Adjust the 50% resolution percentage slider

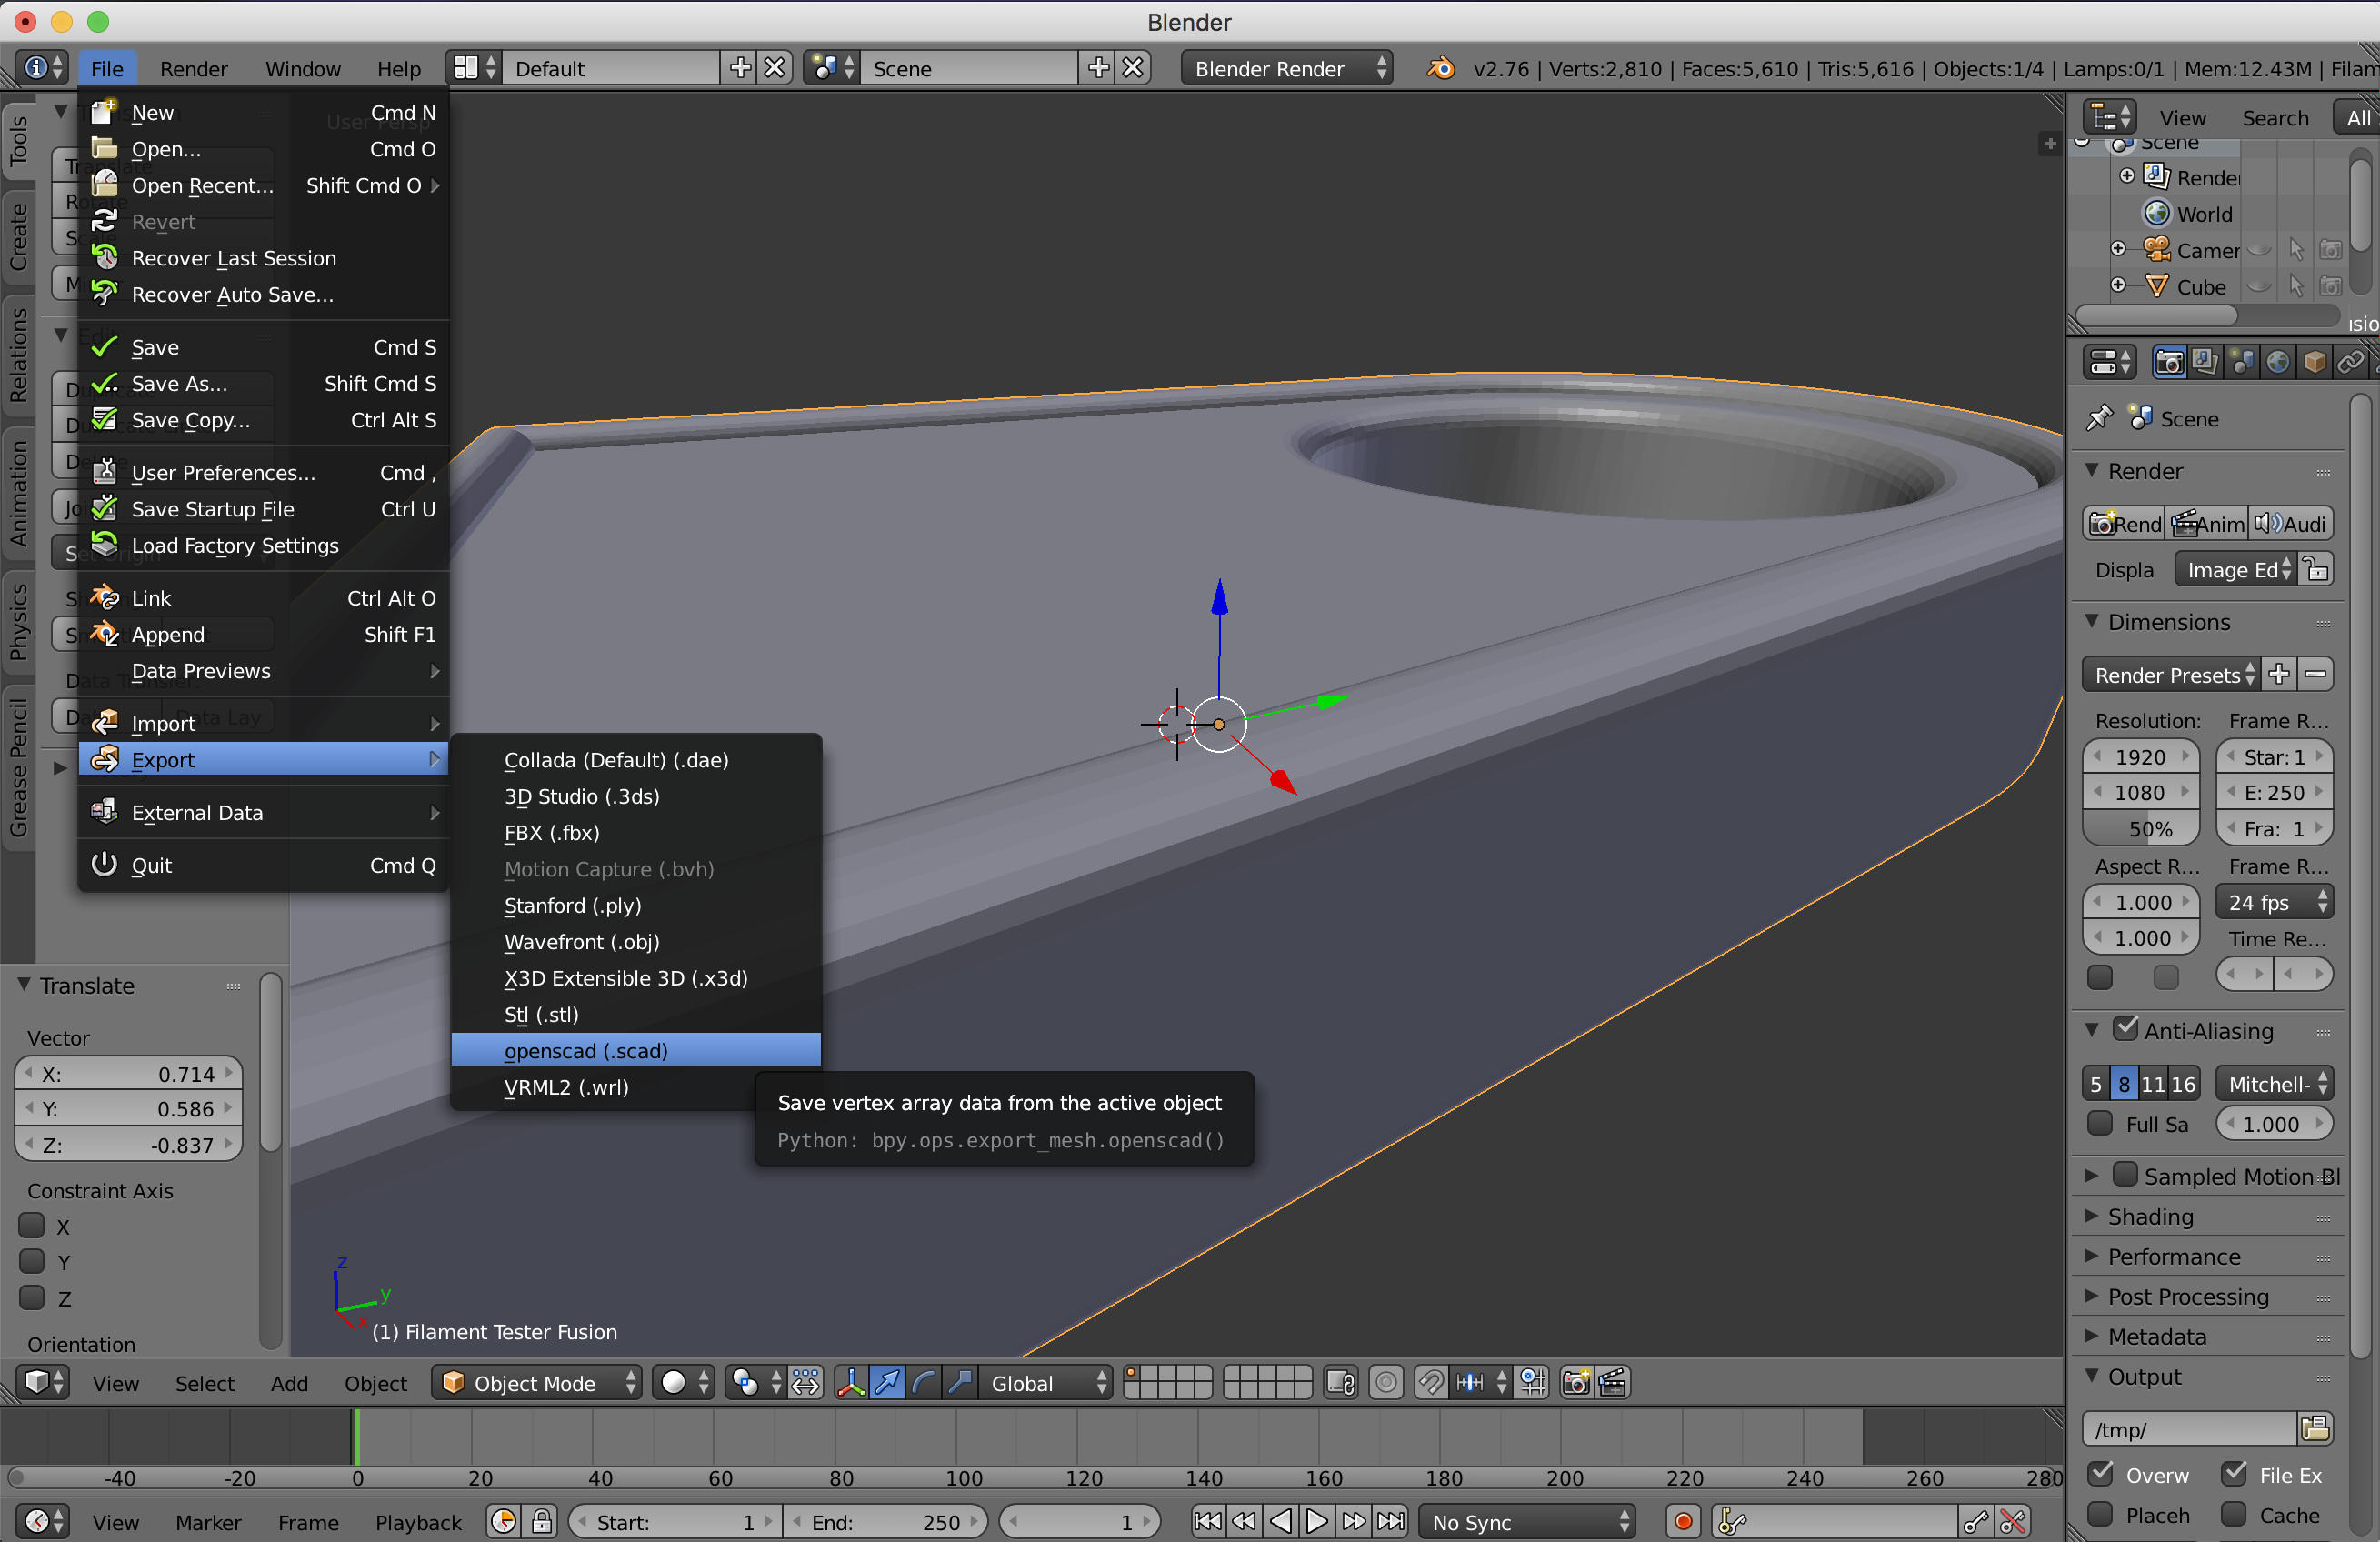(x=2141, y=828)
